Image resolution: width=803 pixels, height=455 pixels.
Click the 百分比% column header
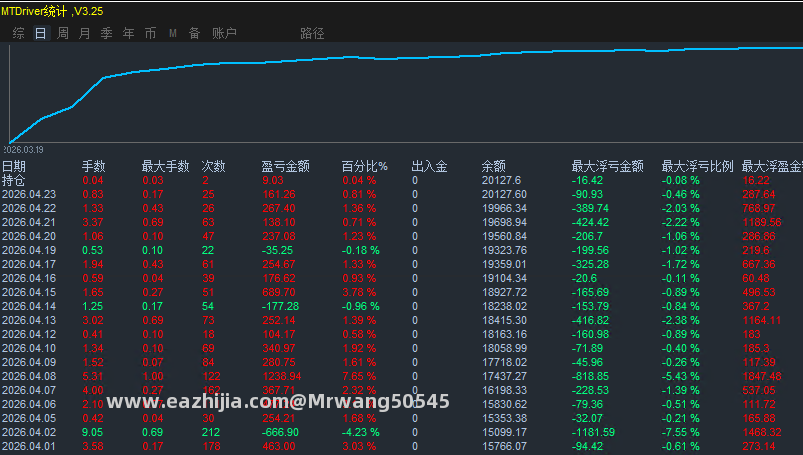pos(365,166)
